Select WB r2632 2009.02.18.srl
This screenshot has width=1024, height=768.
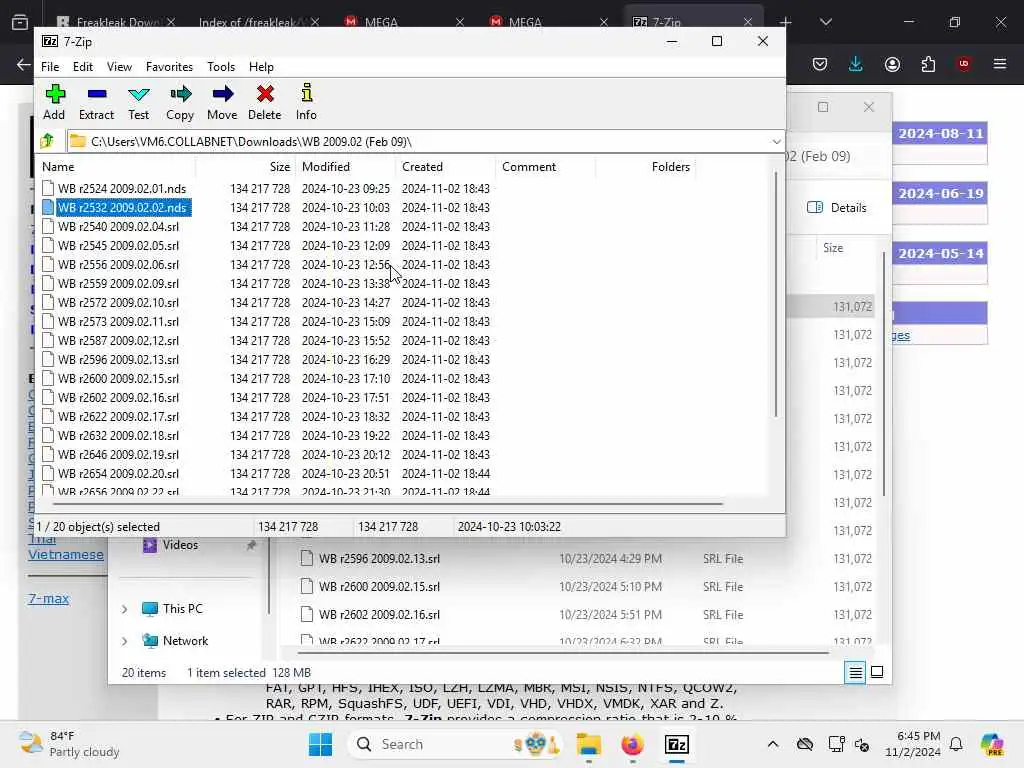tap(118, 436)
